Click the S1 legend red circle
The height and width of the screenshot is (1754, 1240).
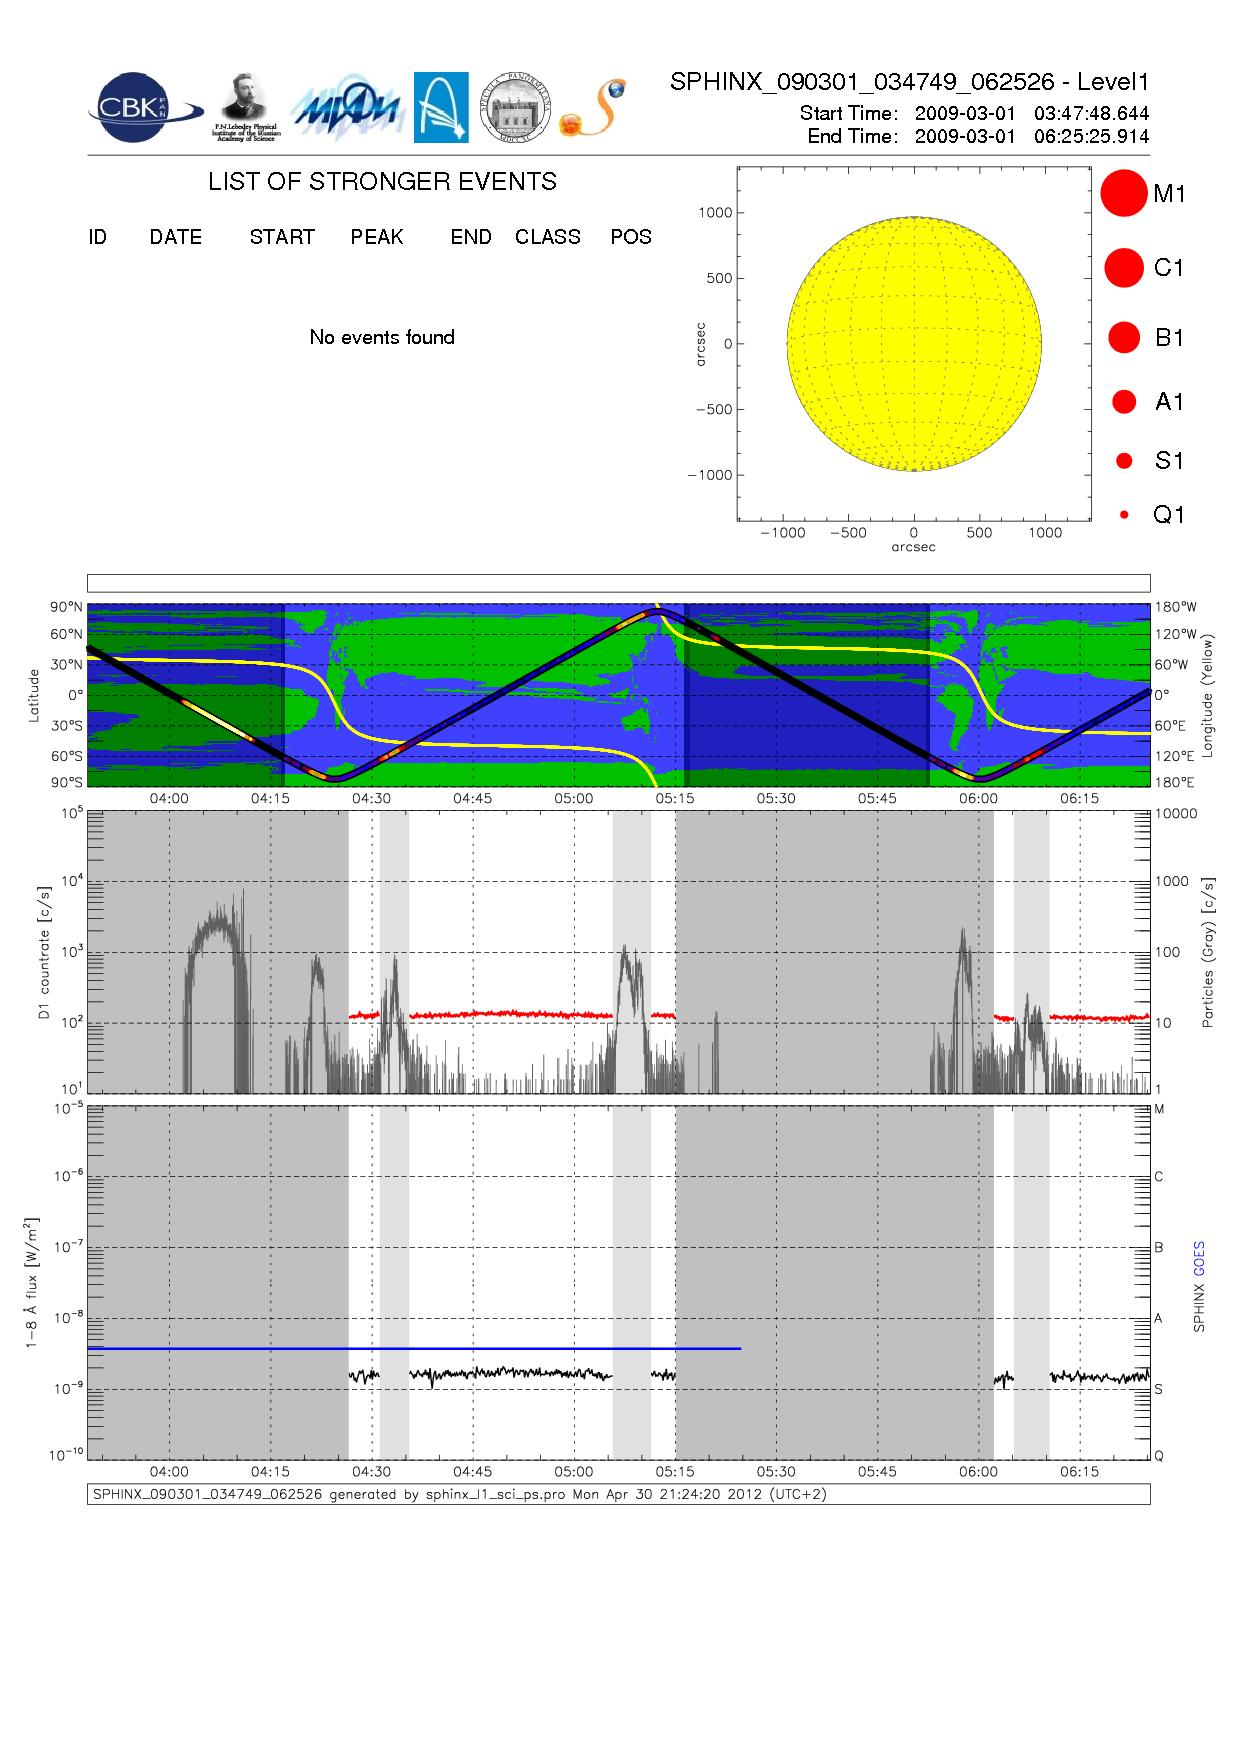coord(1123,461)
